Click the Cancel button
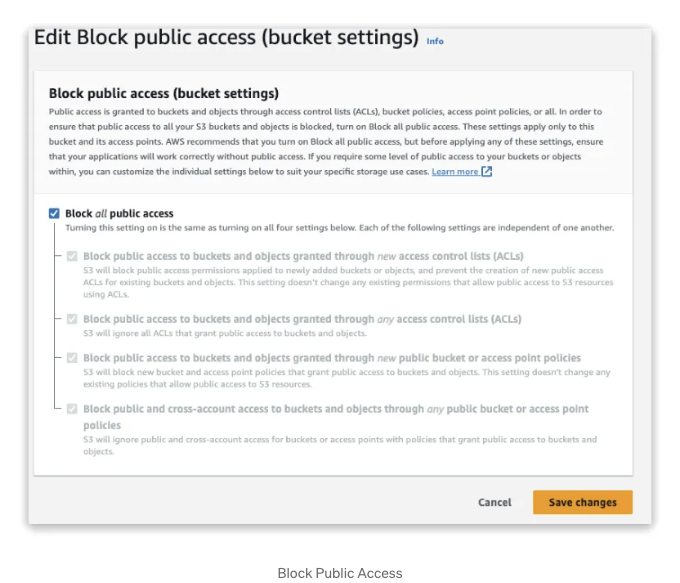The height and width of the screenshot is (583, 680). (495, 502)
